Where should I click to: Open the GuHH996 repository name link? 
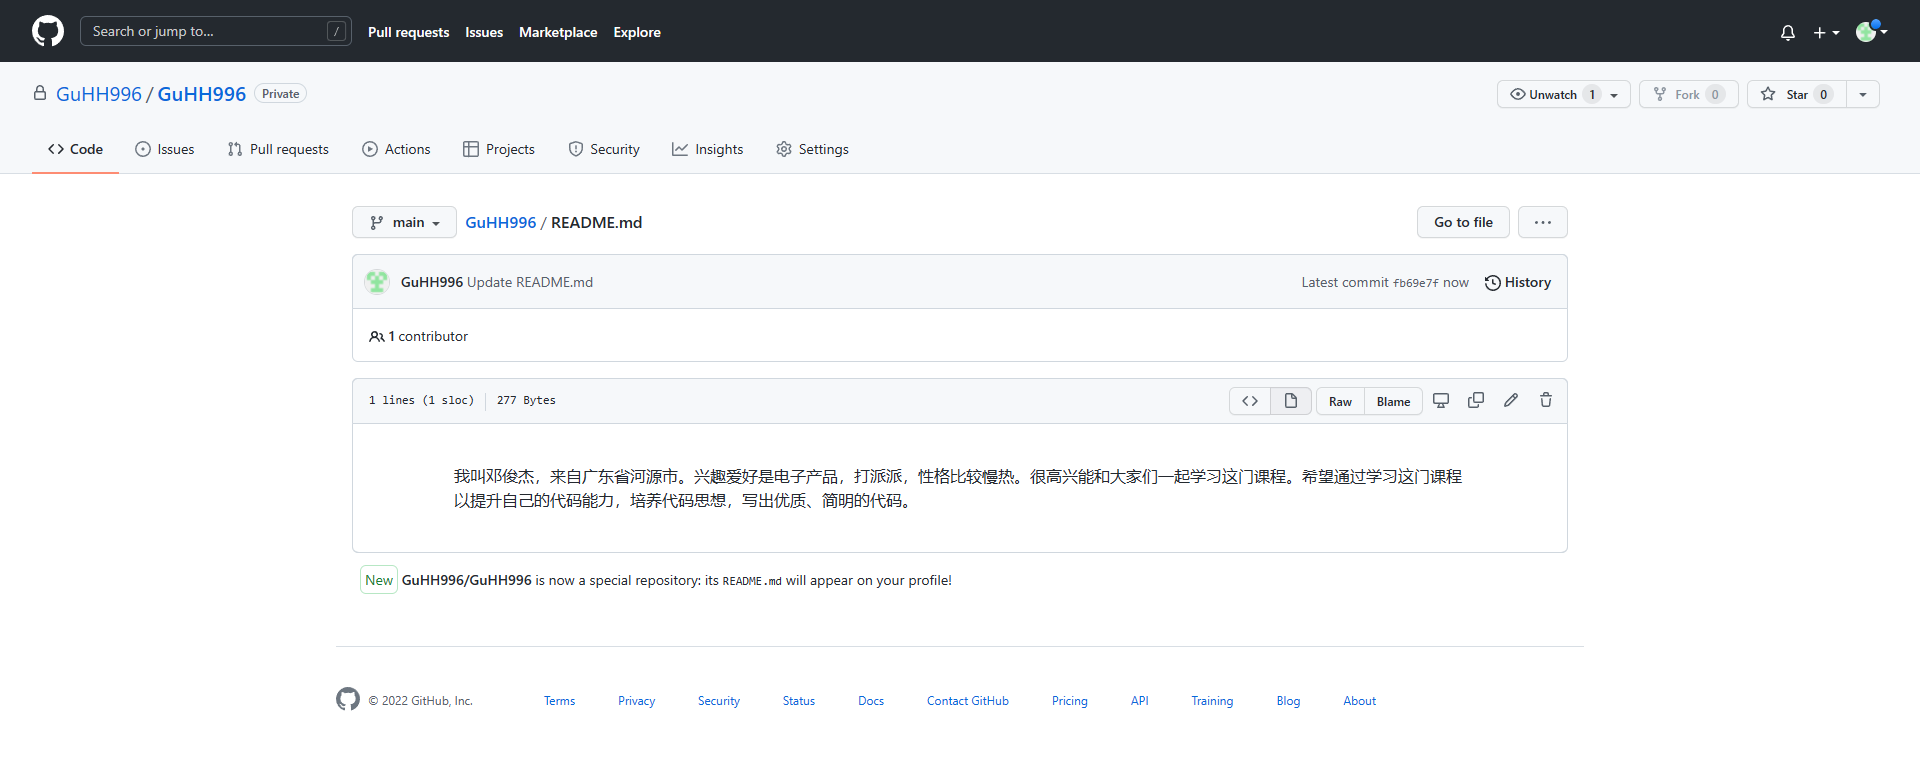pos(201,94)
